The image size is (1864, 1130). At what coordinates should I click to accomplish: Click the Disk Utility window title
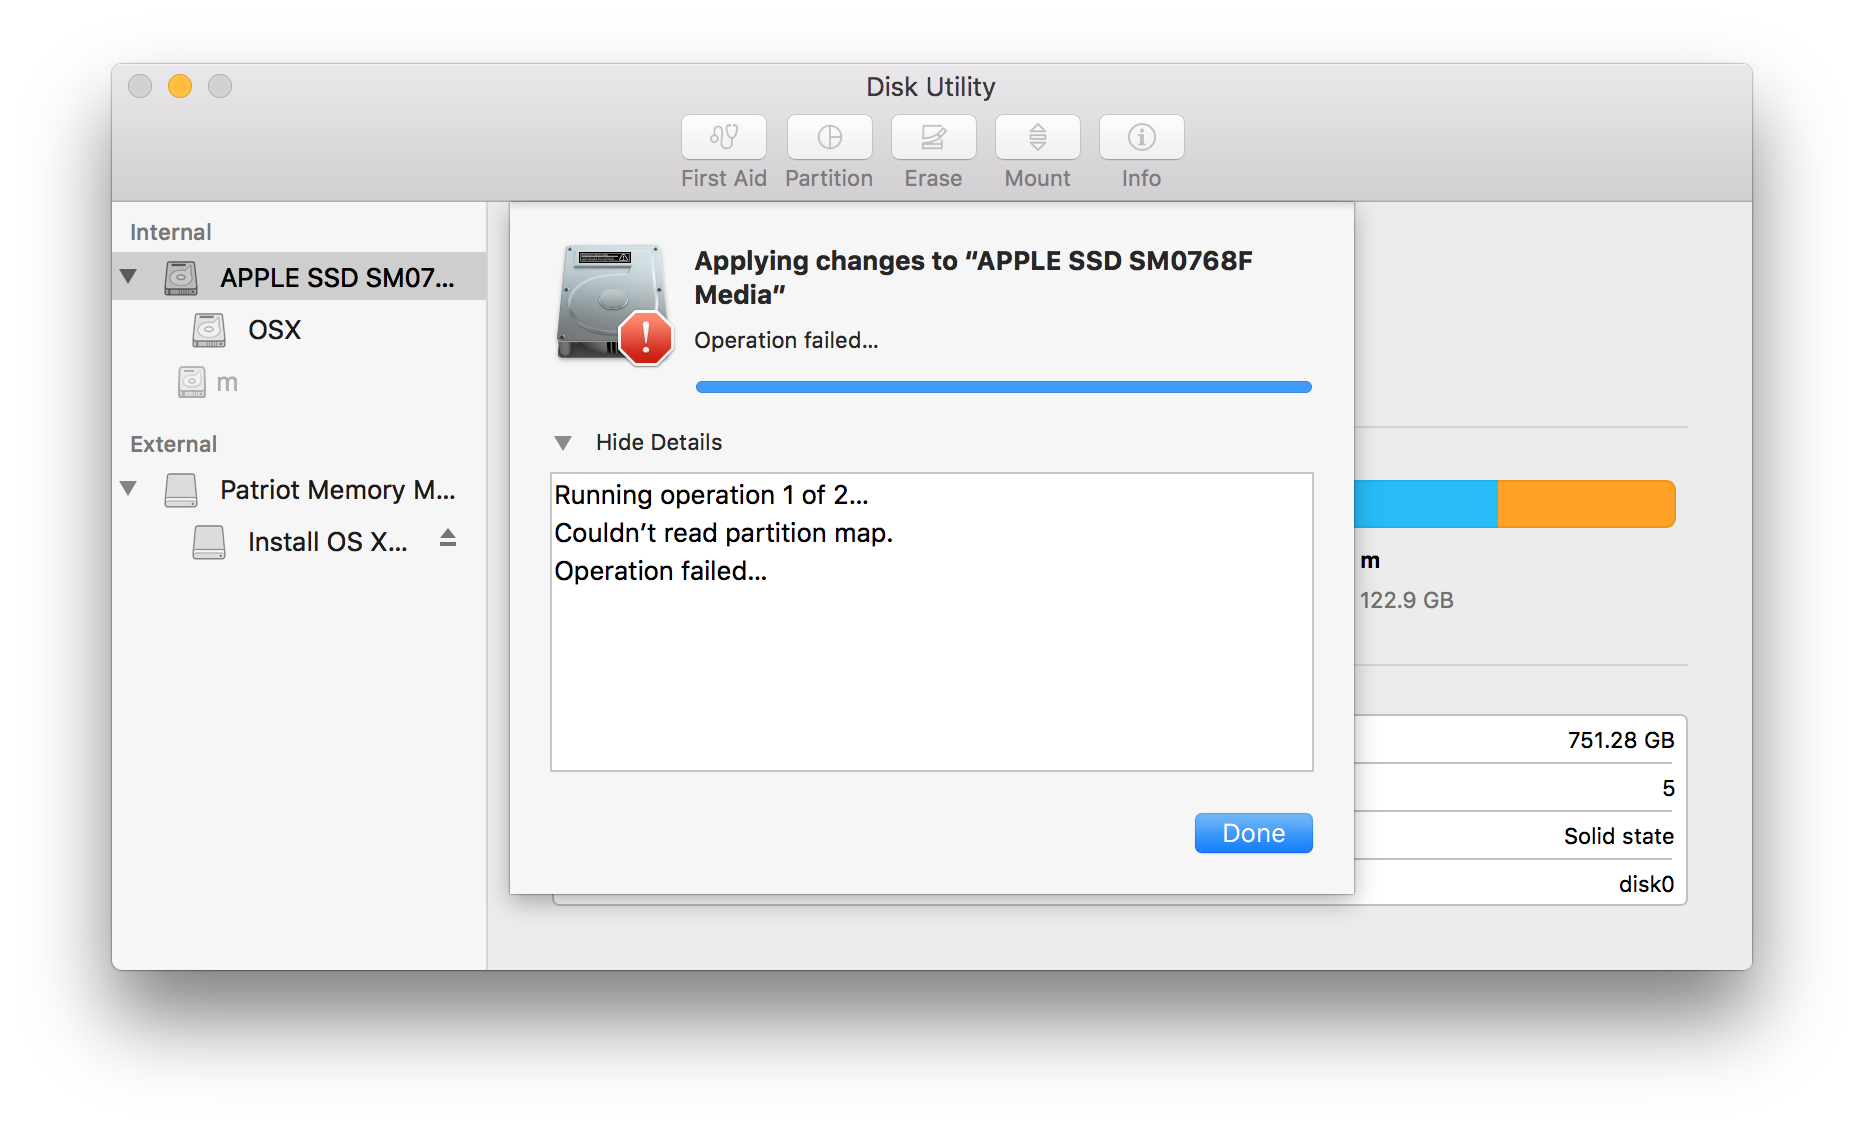(x=931, y=87)
